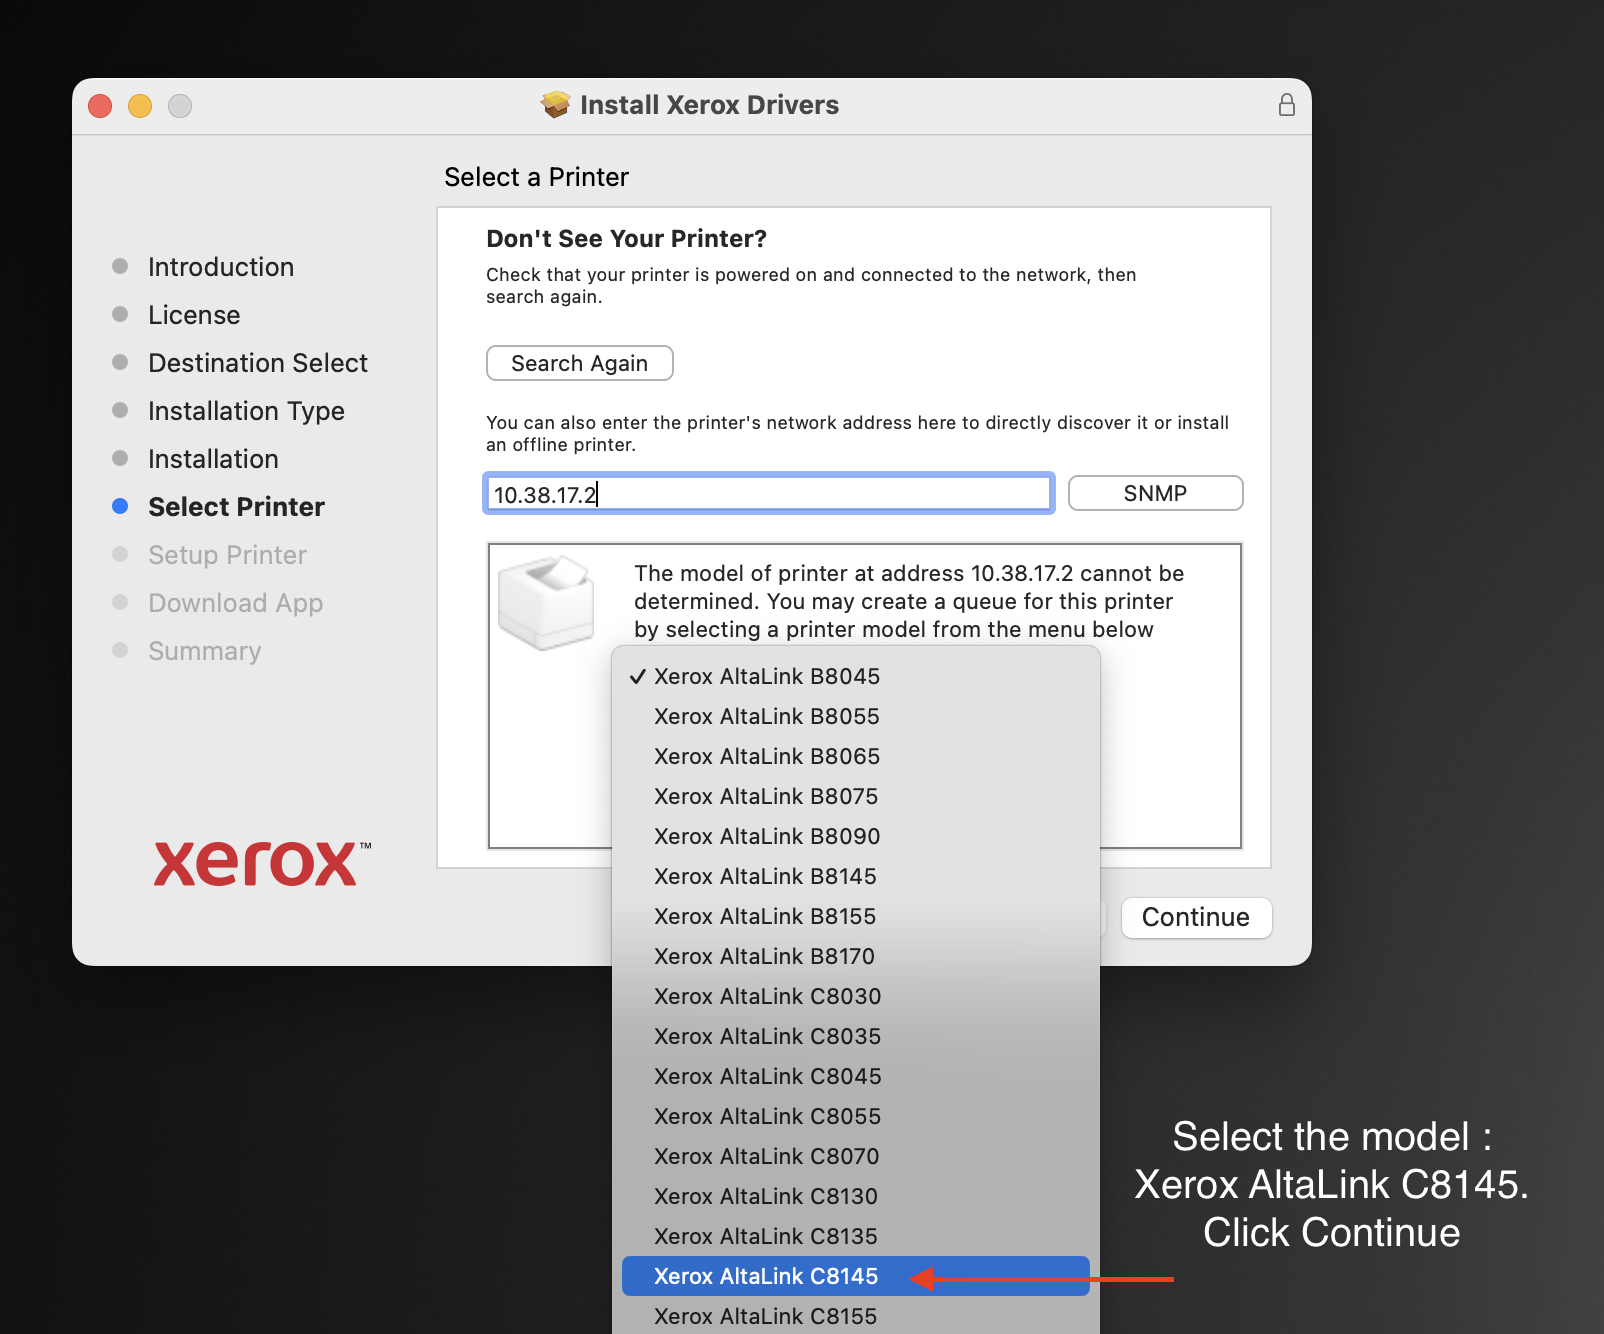The image size is (1604, 1334).
Task: Click the Introduction step in sidebar
Action: pos(221,267)
